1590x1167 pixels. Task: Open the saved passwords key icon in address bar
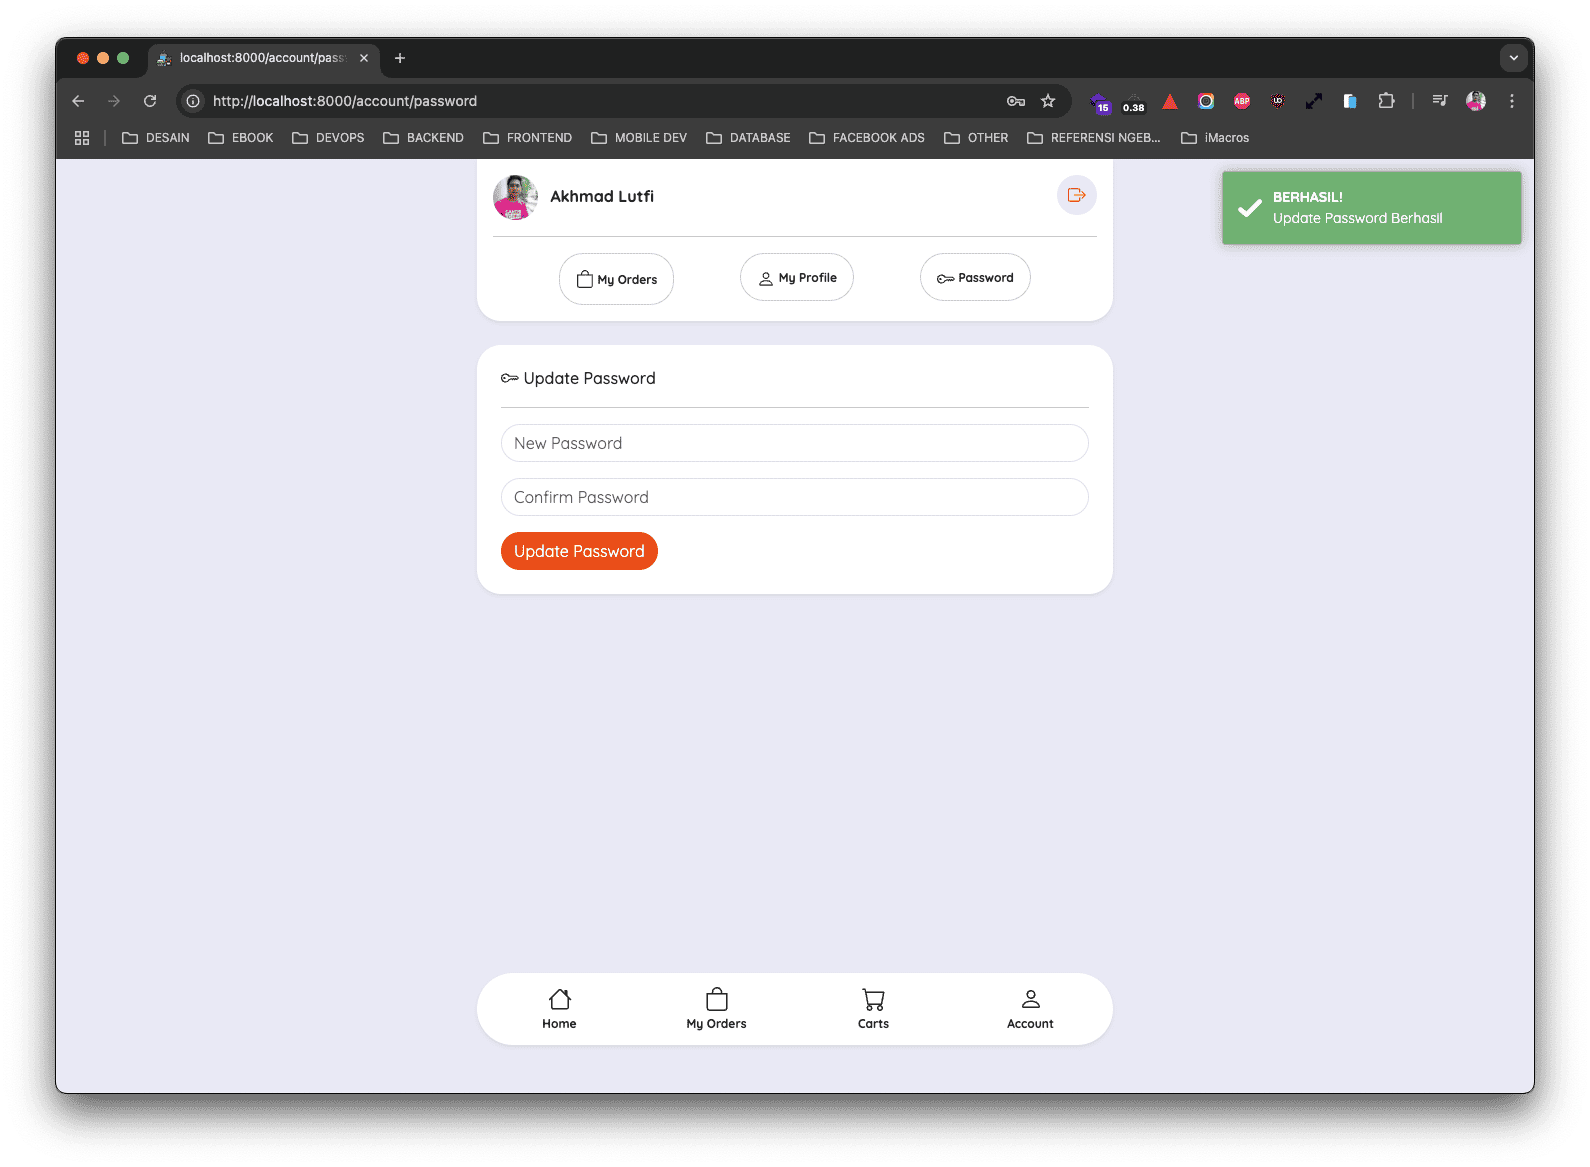1016,101
